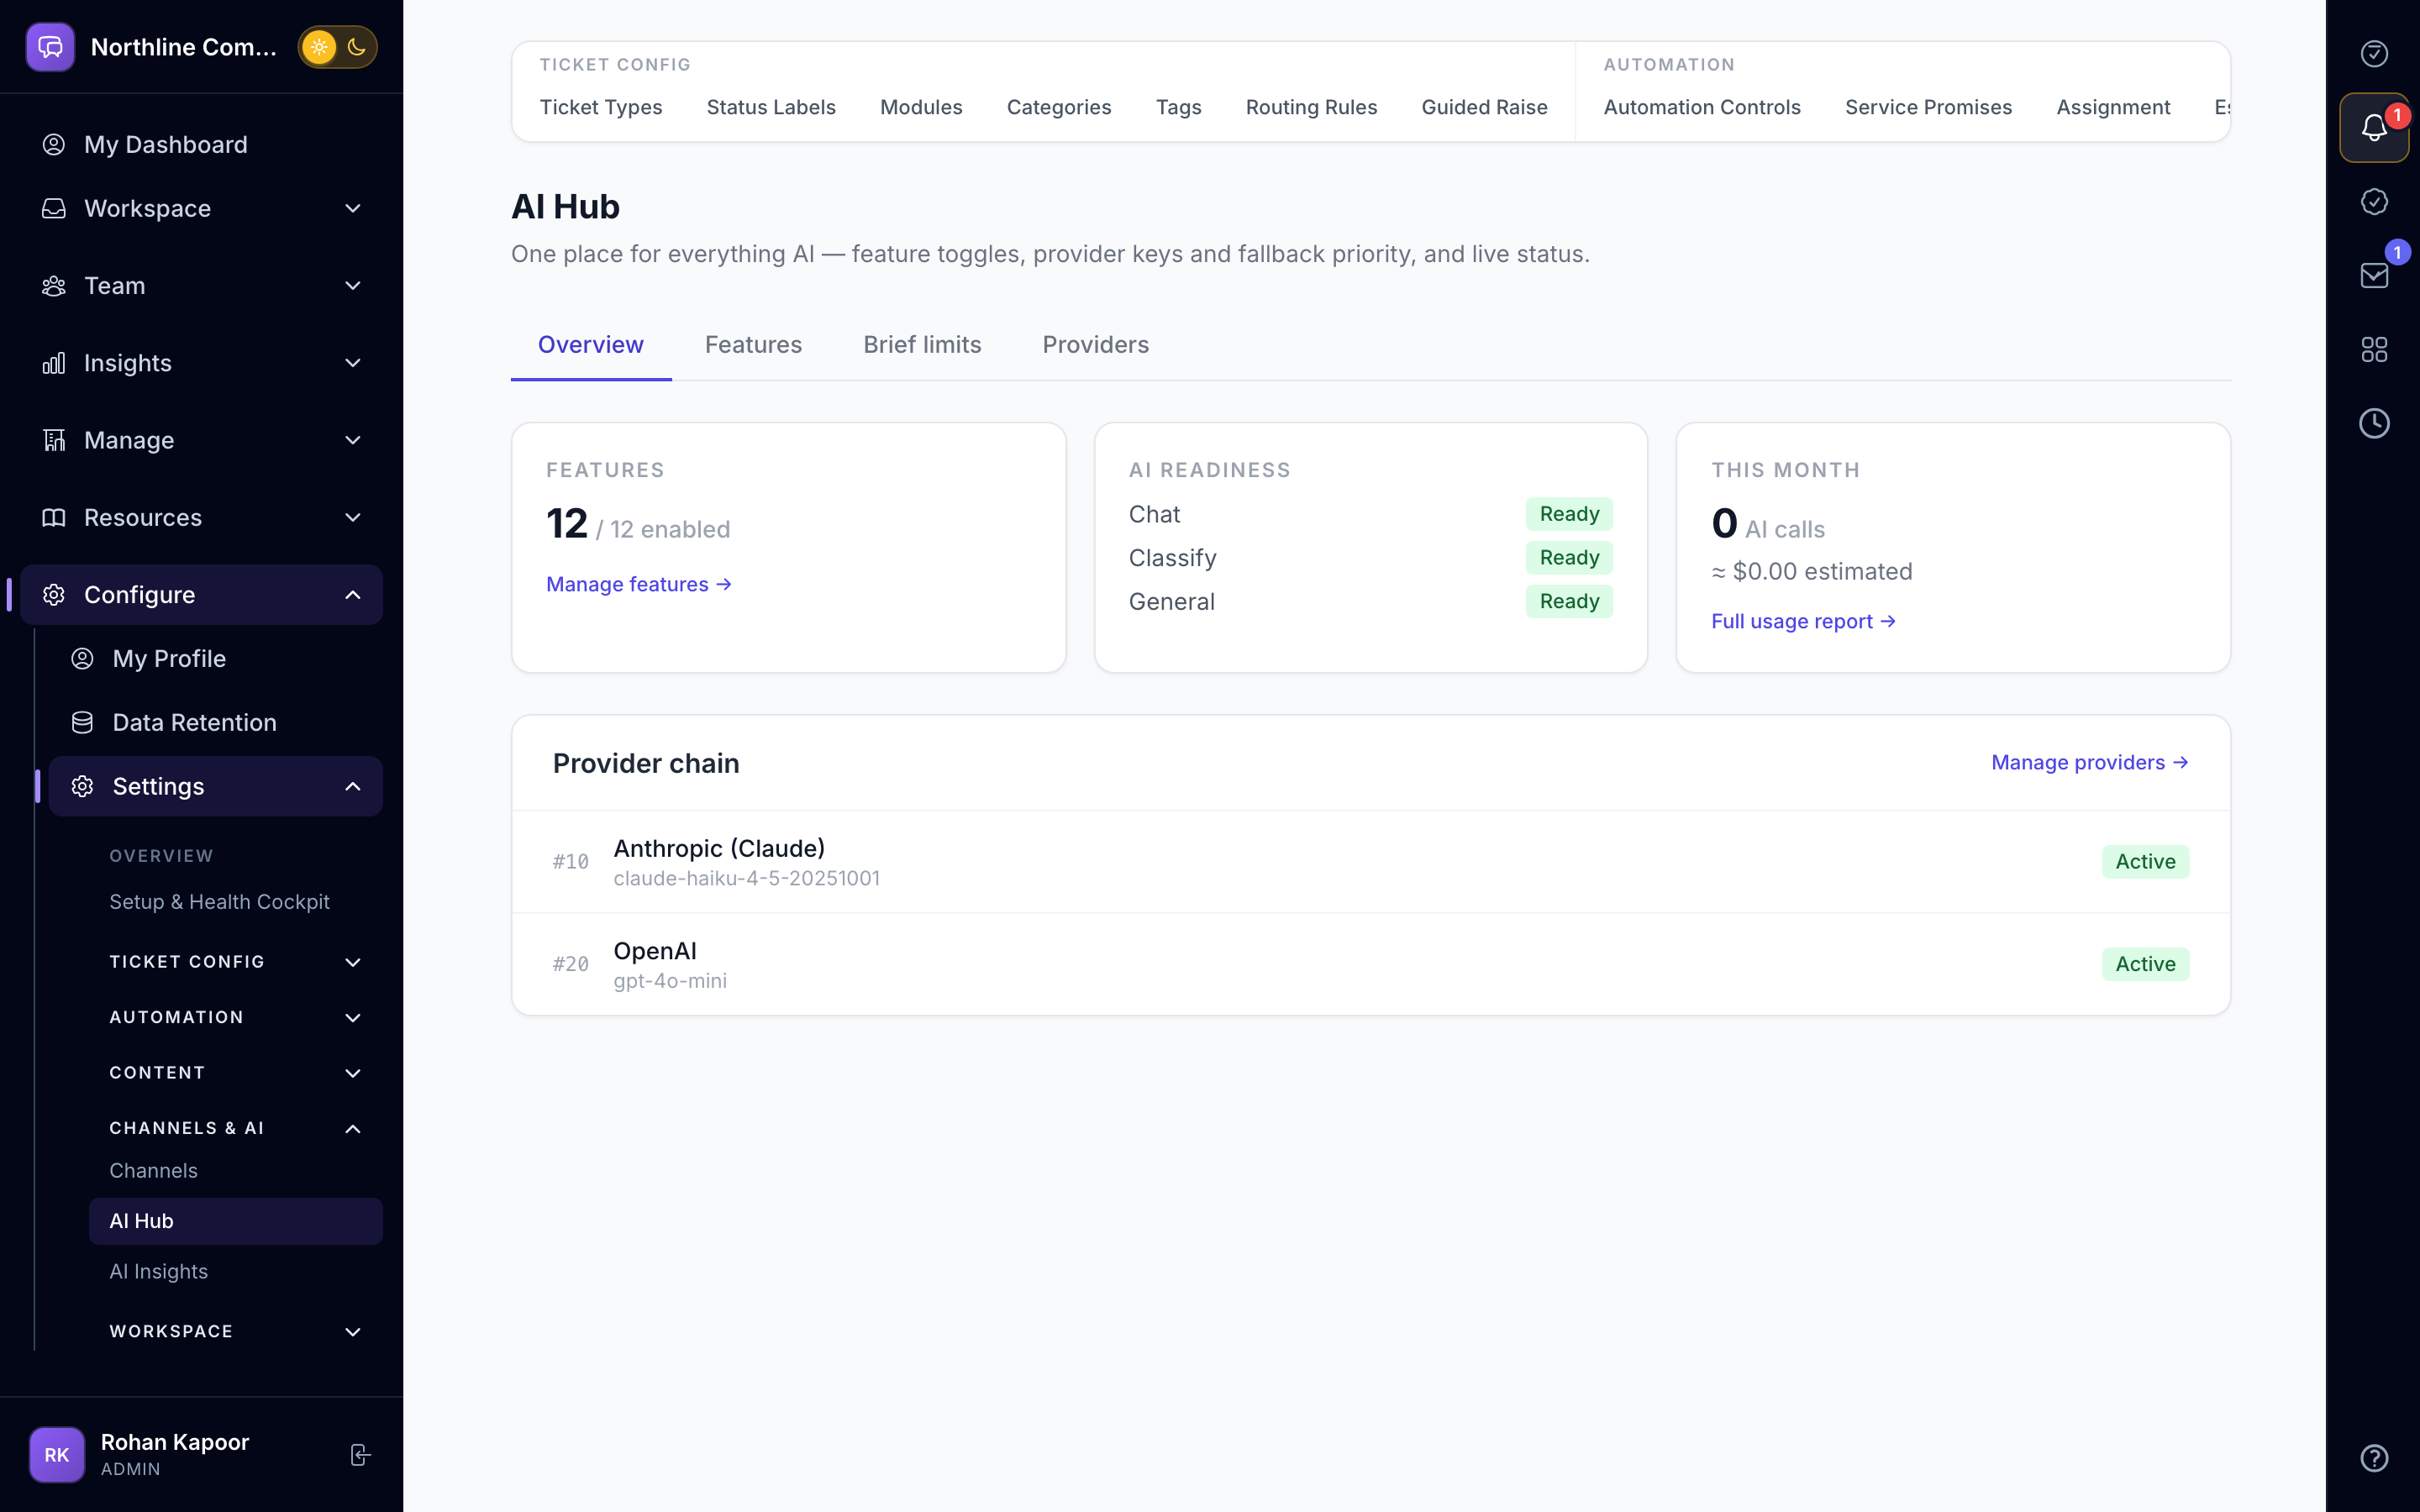The image size is (2420, 1512).
Task: Expand TICKET CONFIG settings group
Action: point(236,962)
